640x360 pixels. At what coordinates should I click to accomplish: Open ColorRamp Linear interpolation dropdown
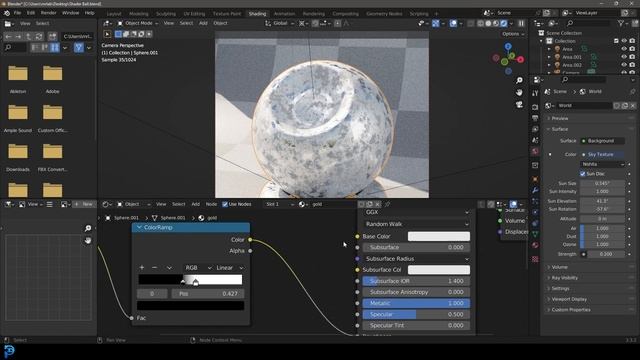(x=229, y=268)
